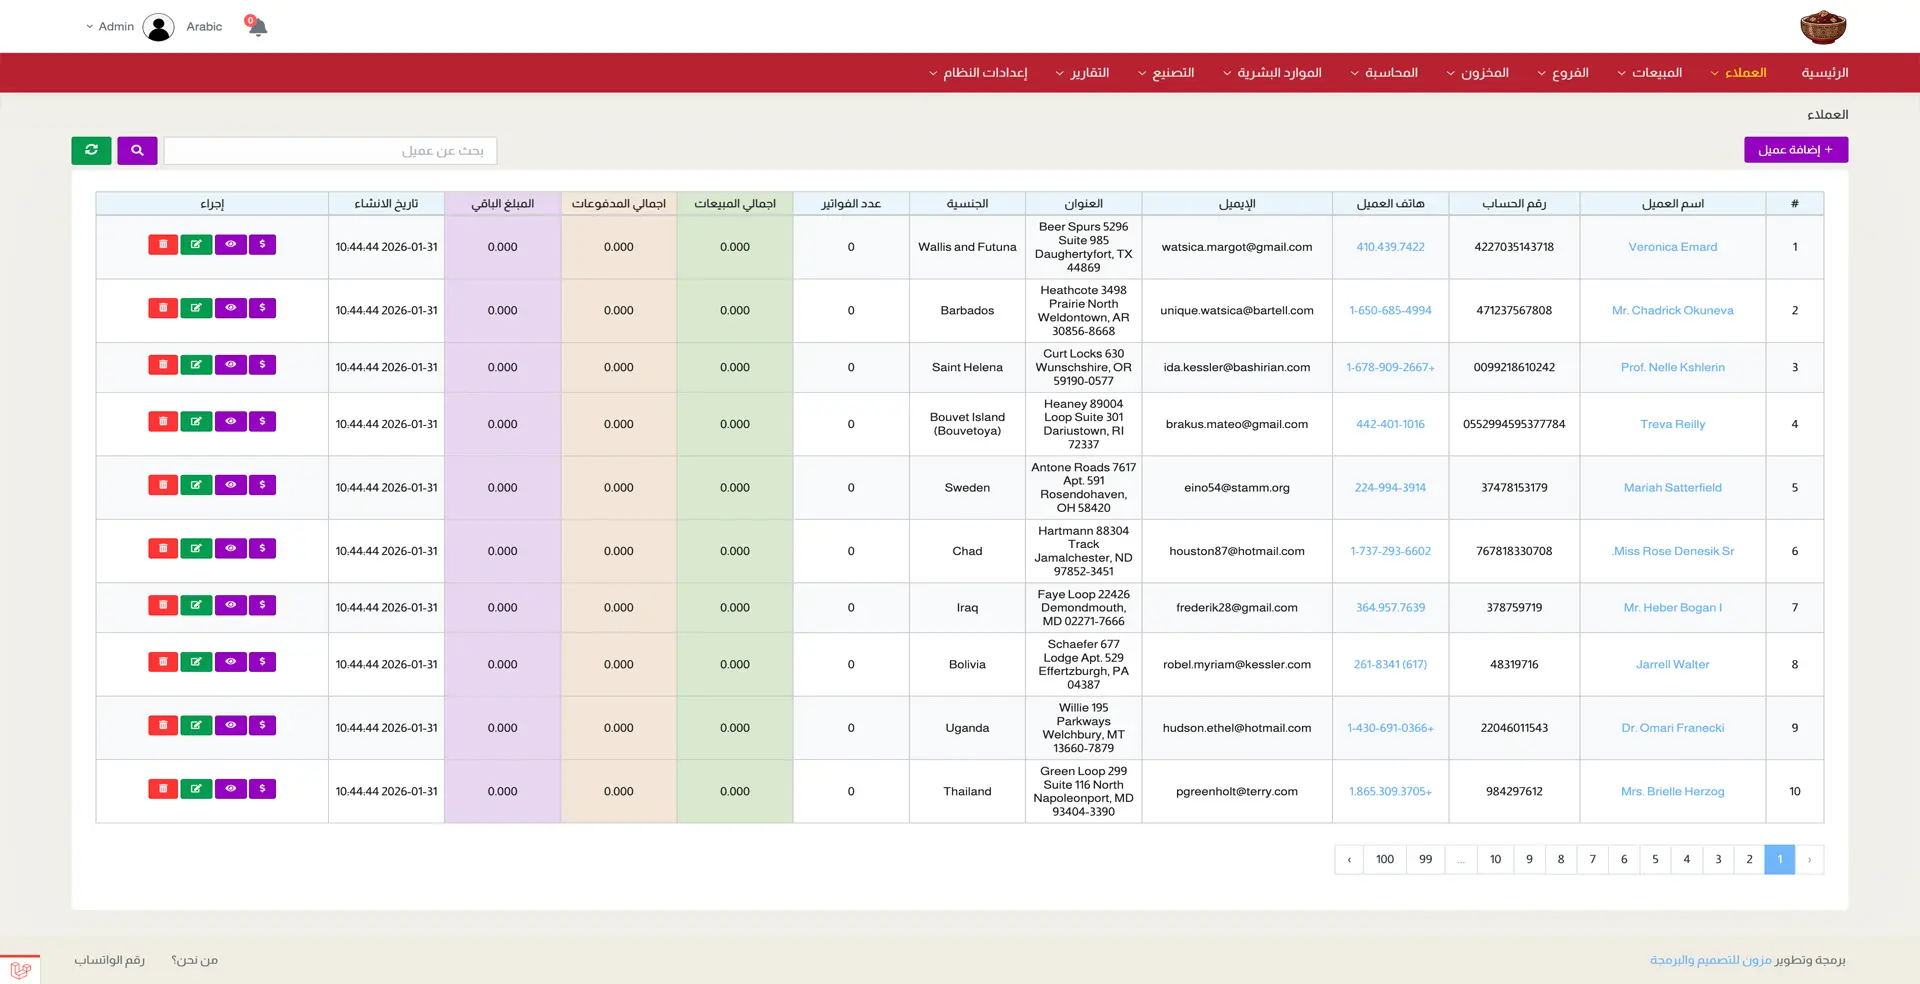The image size is (1920, 984).
Task: Open the notification bell icon
Action: click(257, 27)
